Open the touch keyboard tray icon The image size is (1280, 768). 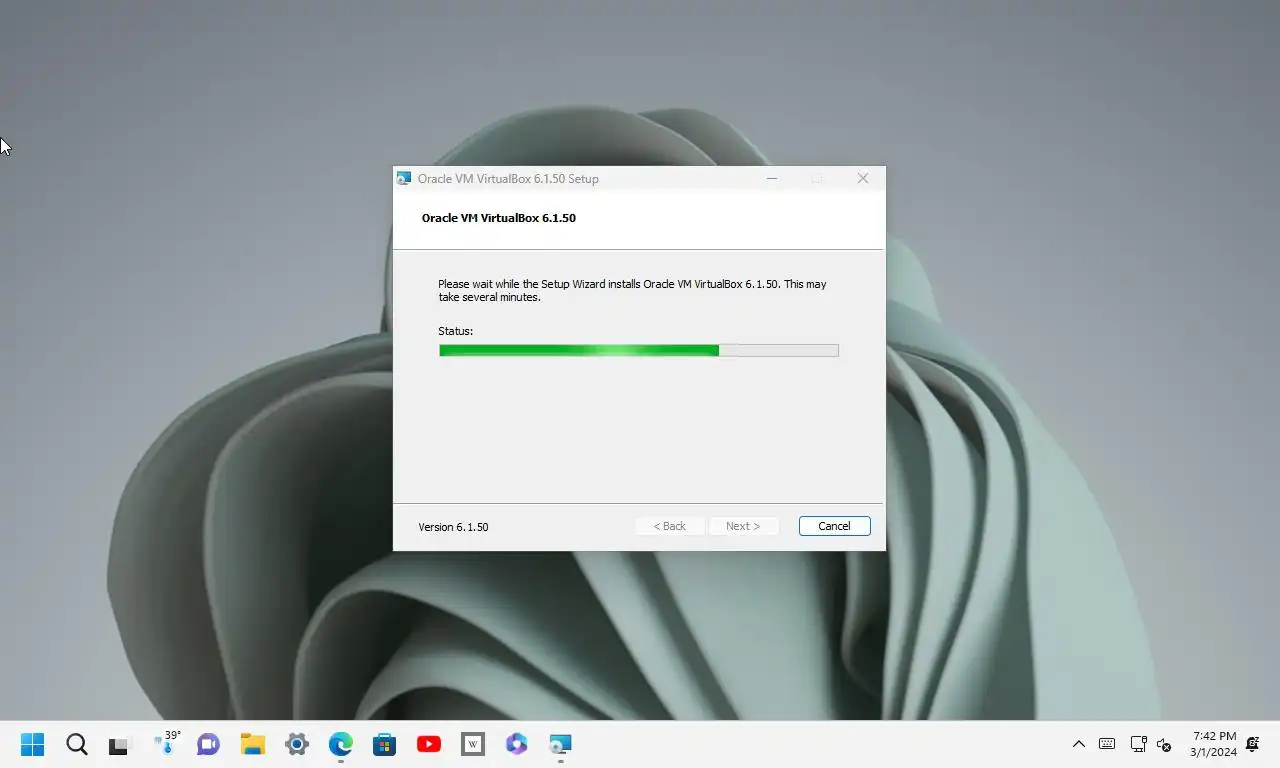click(1107, 744)
